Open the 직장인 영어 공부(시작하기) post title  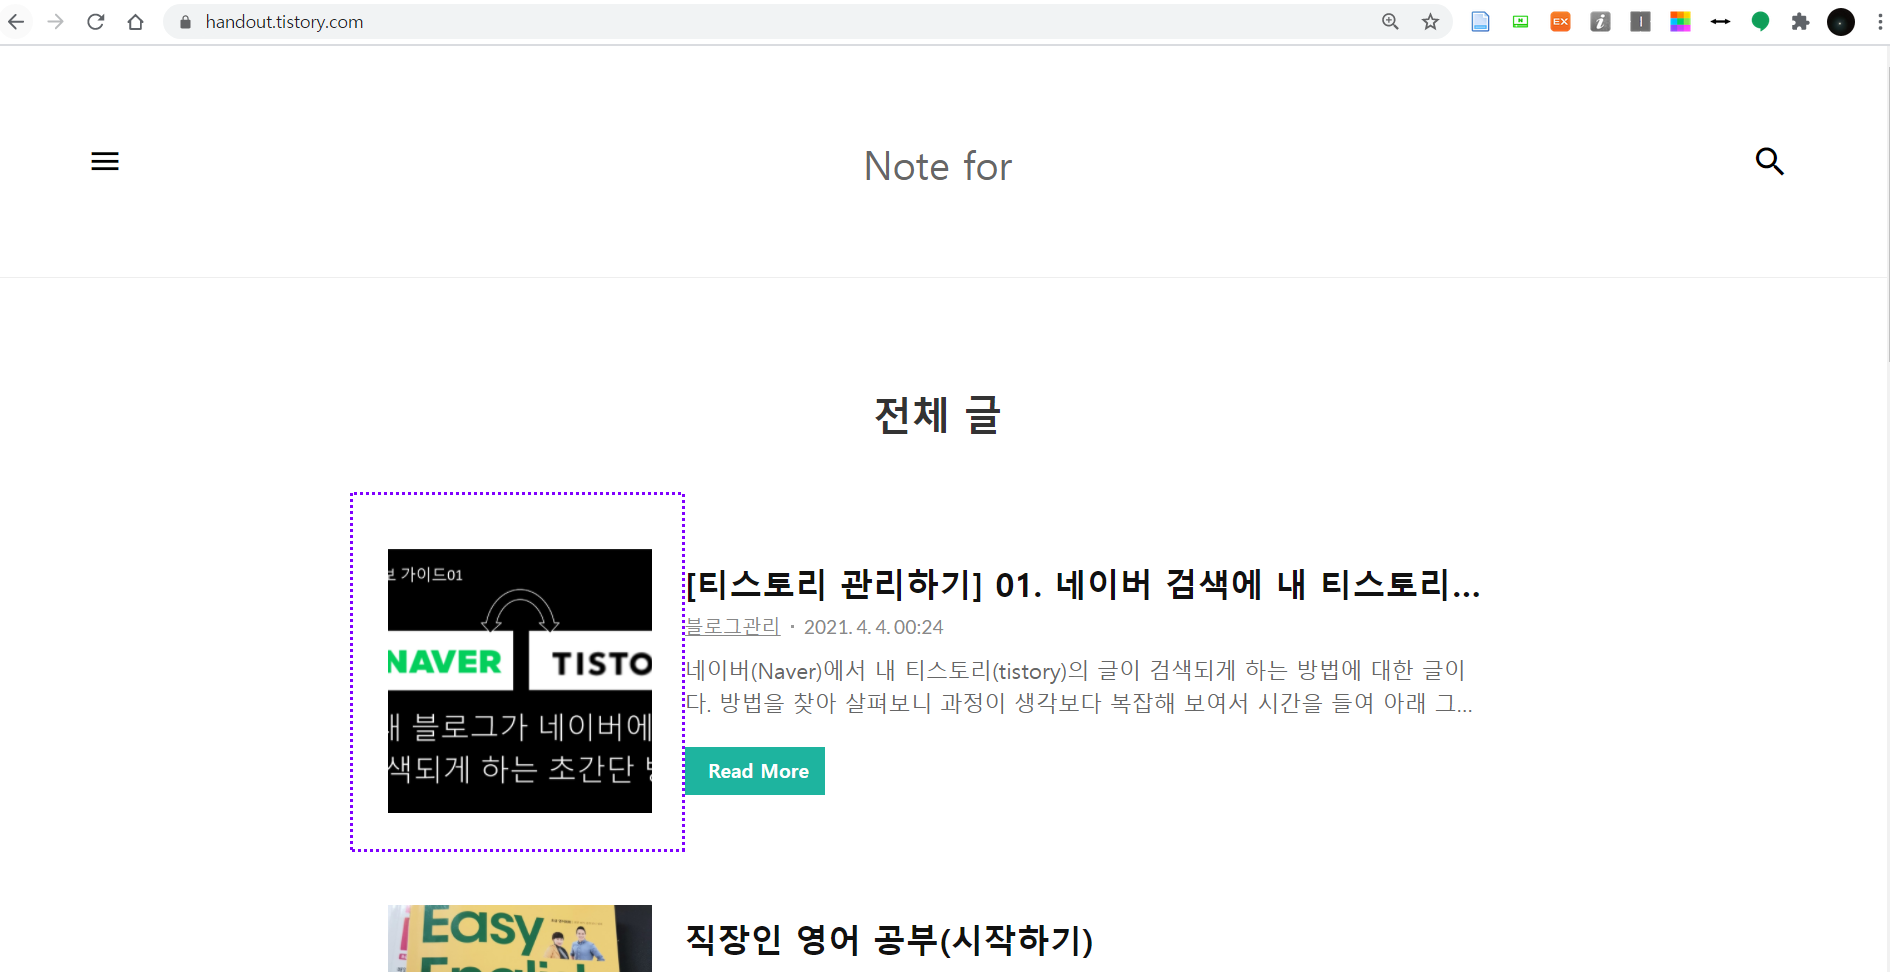[x=889, y=939]
